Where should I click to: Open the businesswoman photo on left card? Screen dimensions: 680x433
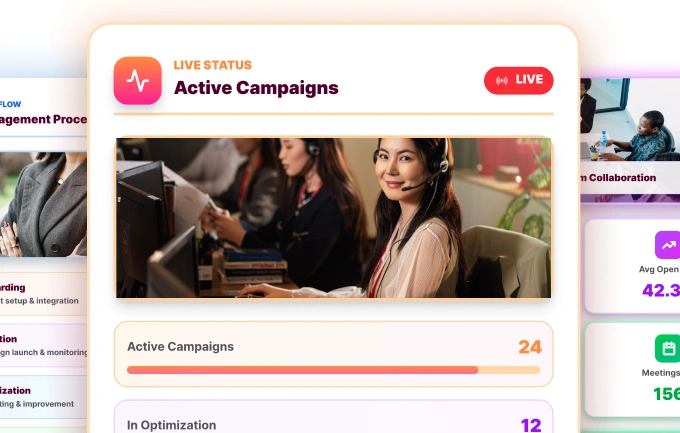coord(43,204)
